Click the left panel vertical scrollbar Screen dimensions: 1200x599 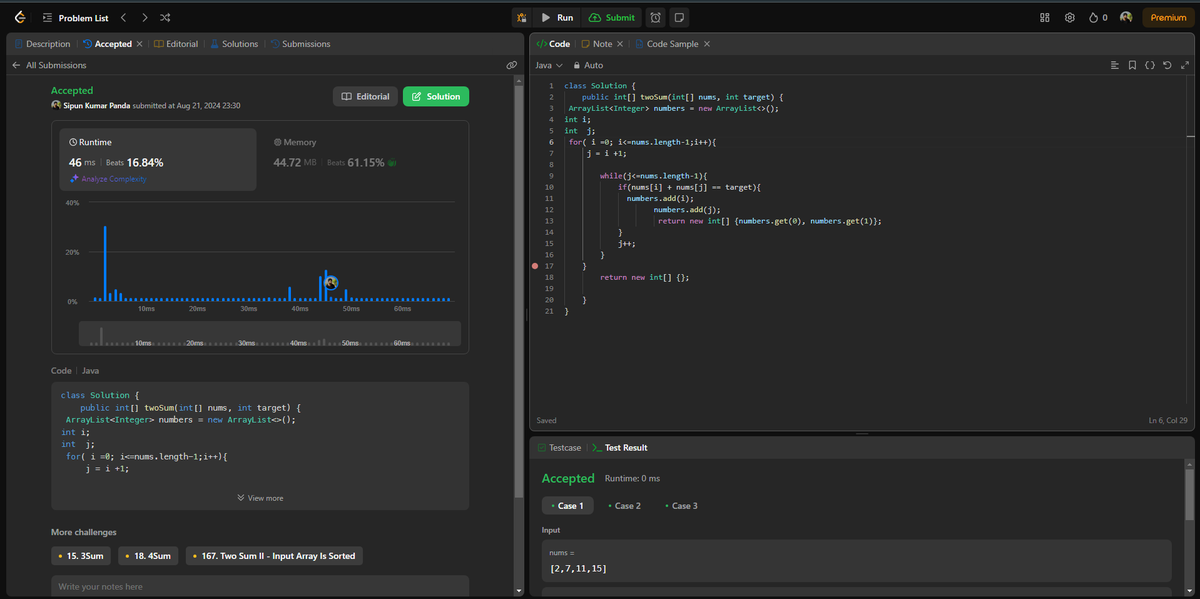click(518, 290)
